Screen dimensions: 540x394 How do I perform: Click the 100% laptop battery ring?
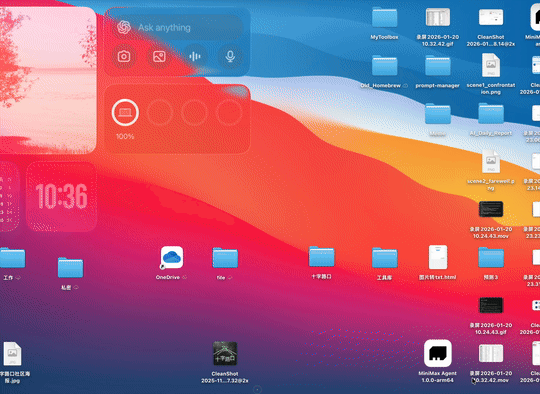[125, 113]
